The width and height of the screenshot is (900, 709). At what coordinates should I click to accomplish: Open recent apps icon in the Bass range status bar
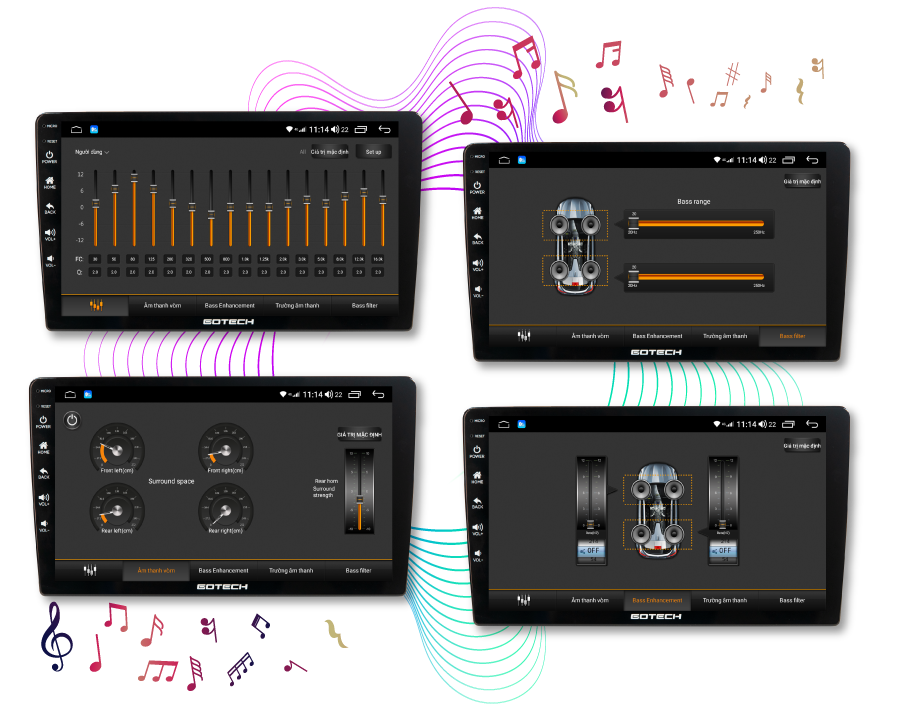point(788,160)
